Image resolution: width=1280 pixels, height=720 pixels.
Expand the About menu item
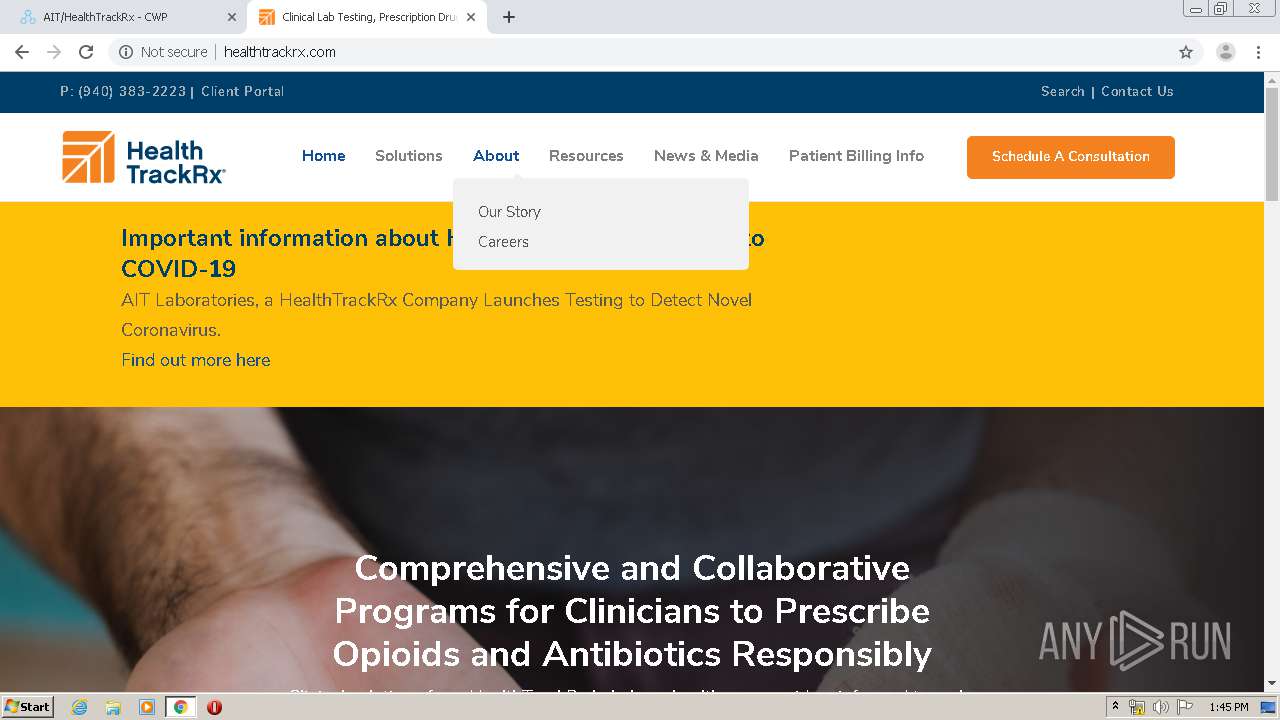[x=496, y=156]
